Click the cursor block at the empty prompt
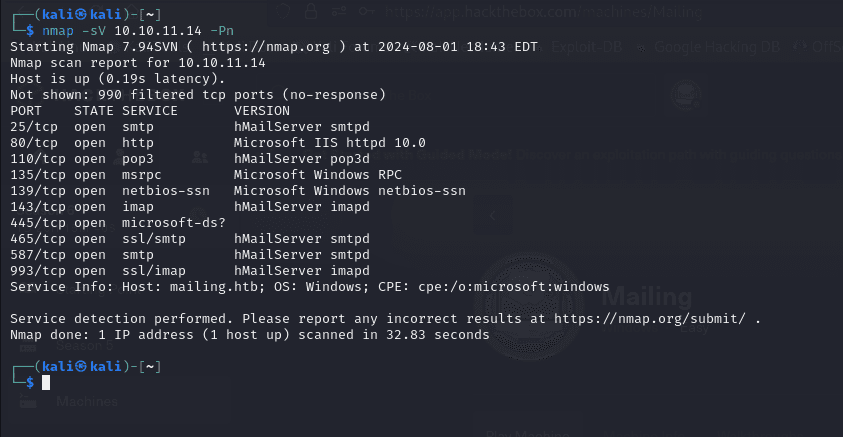 46,382
